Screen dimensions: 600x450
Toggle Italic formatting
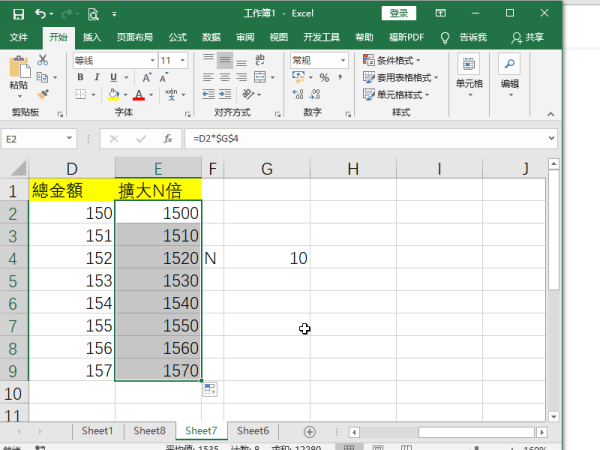[97, 77]
